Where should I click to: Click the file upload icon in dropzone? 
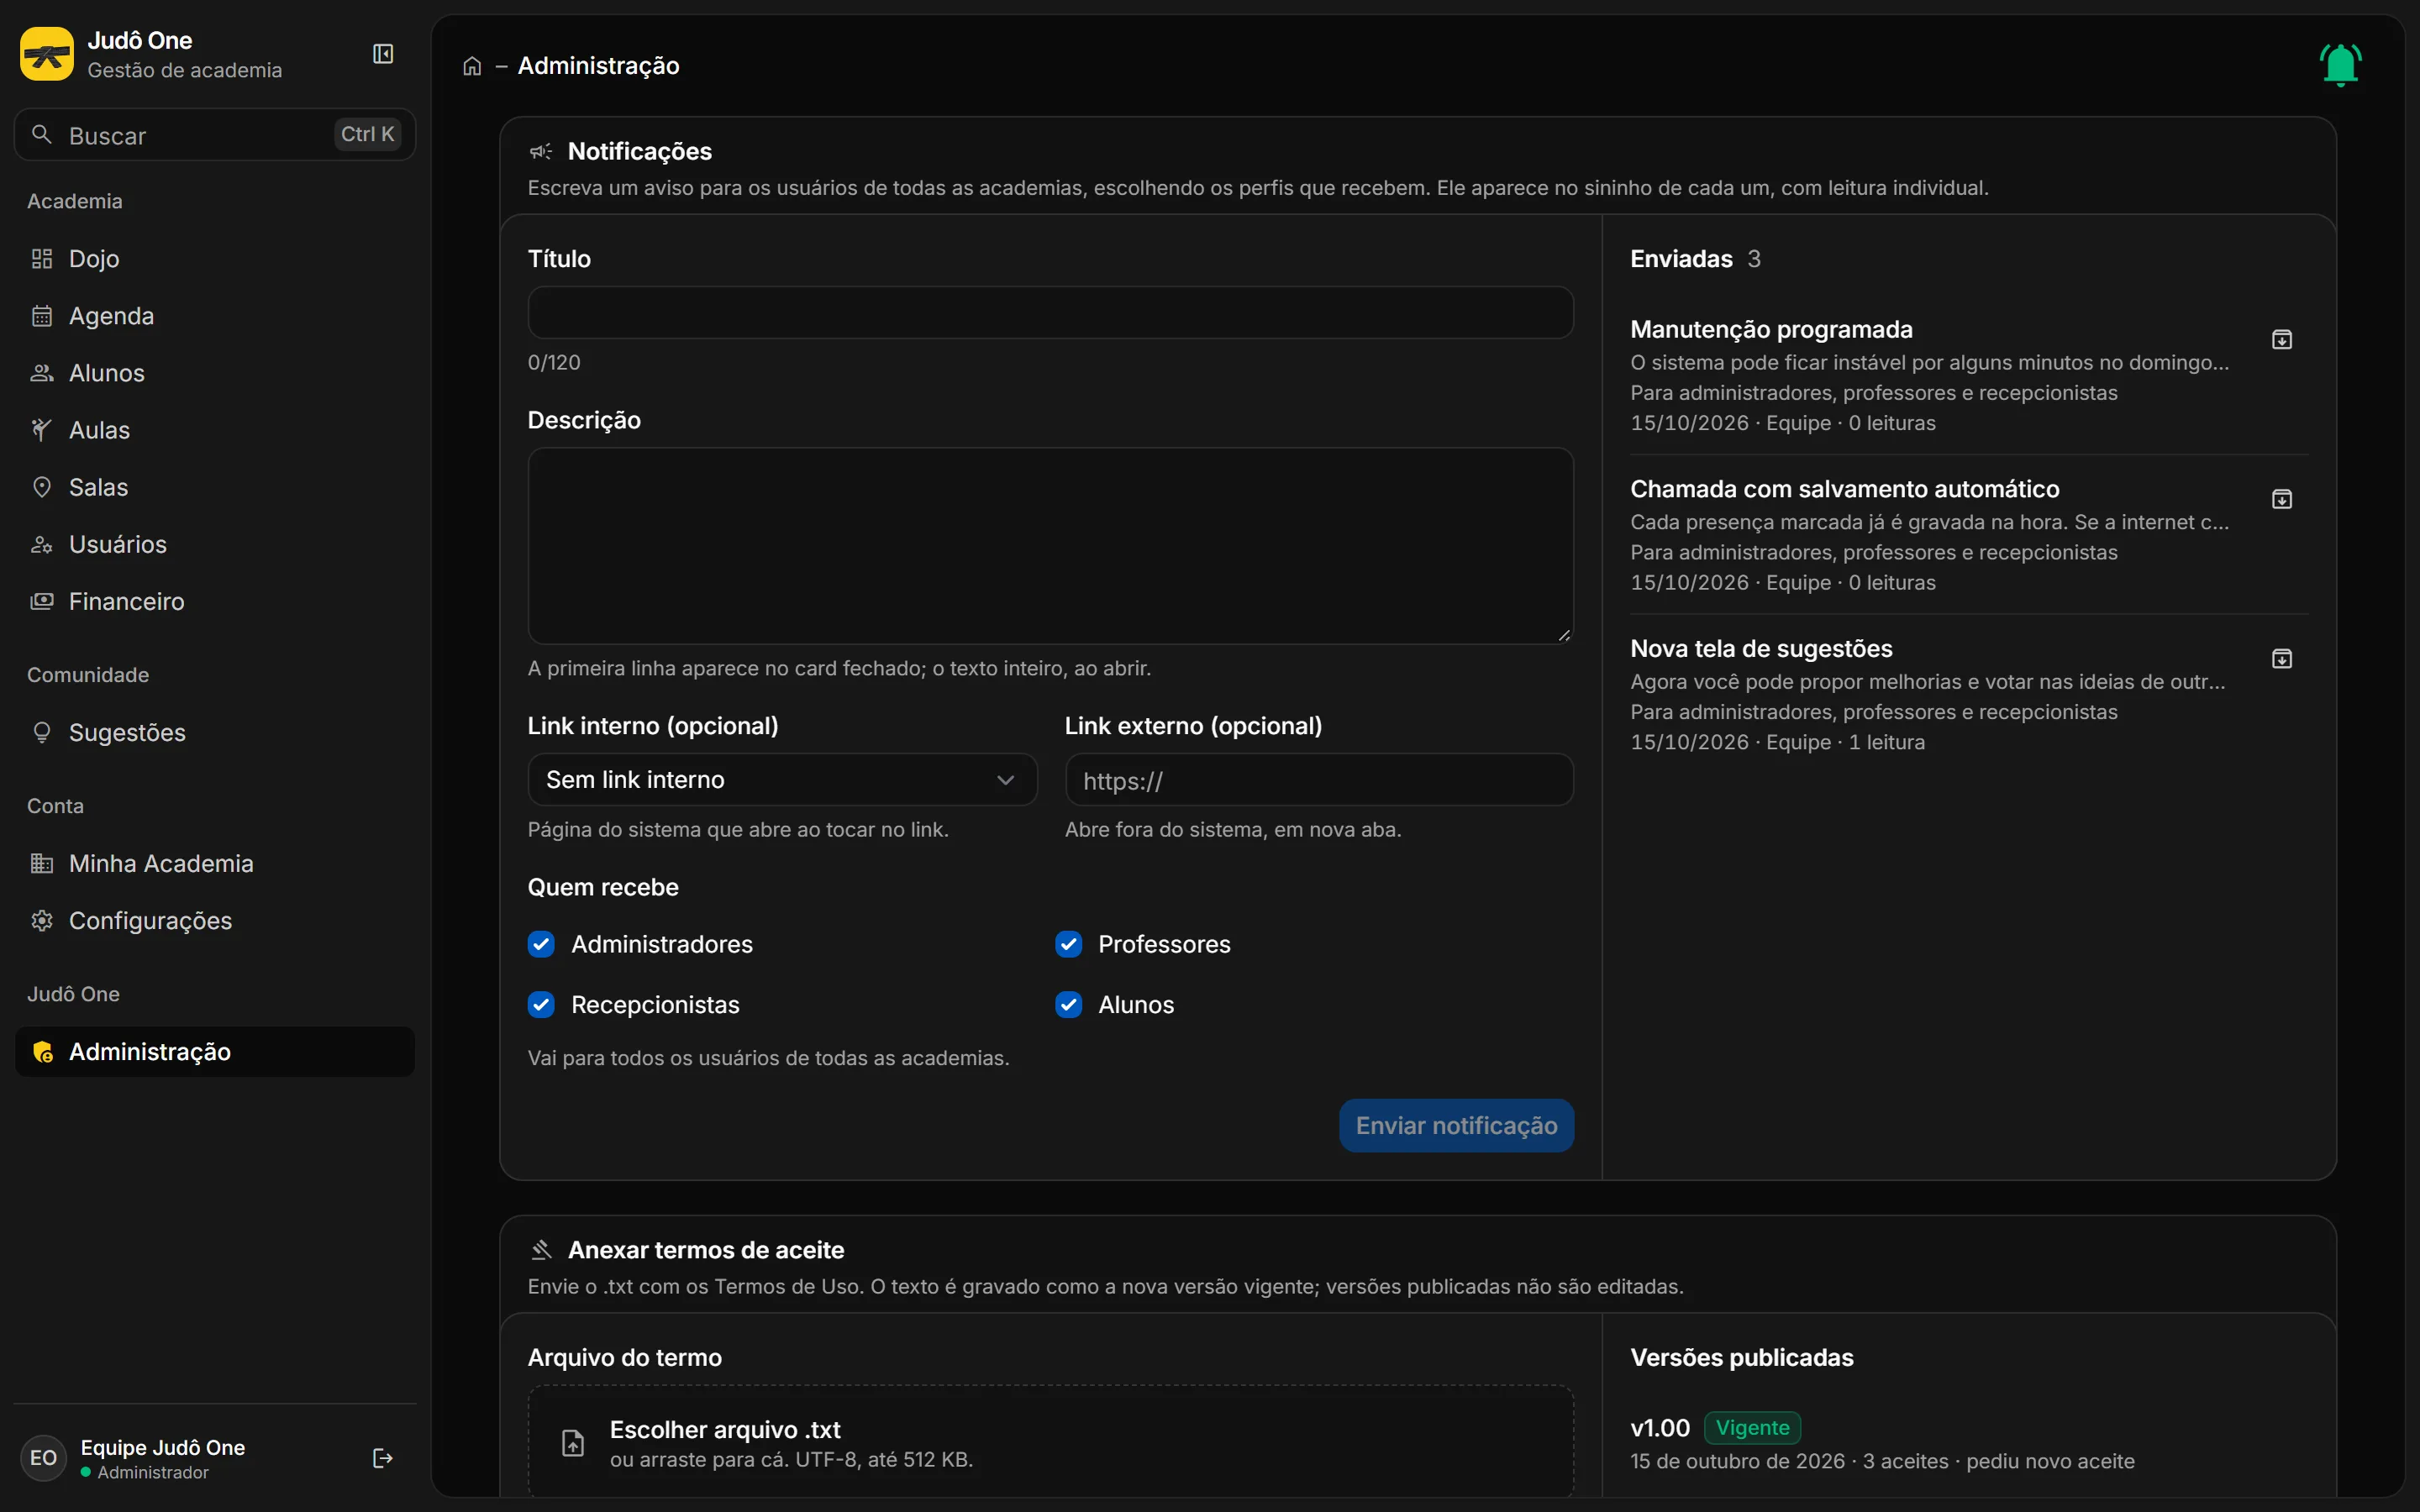click(x=573, y=1443)
